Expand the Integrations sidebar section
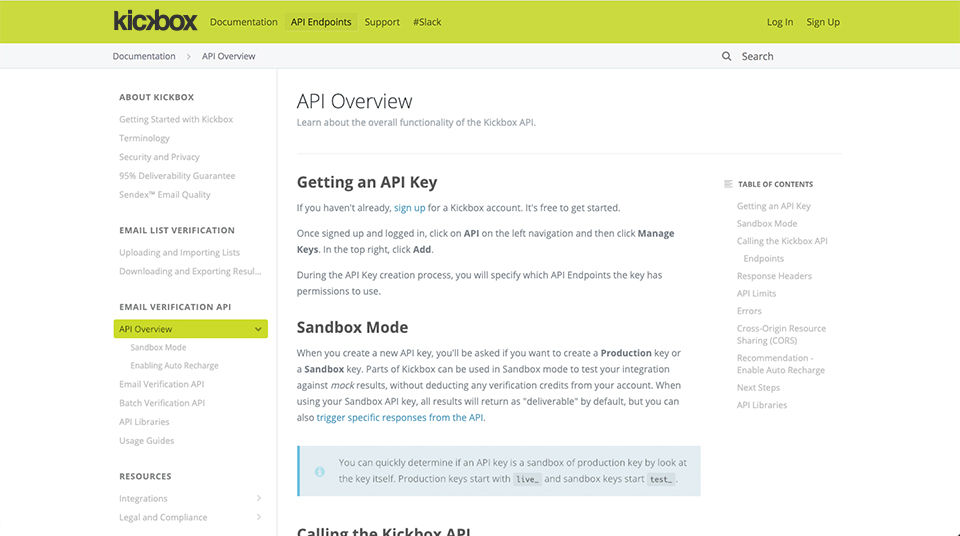960x536 pixels. [258, 498]
